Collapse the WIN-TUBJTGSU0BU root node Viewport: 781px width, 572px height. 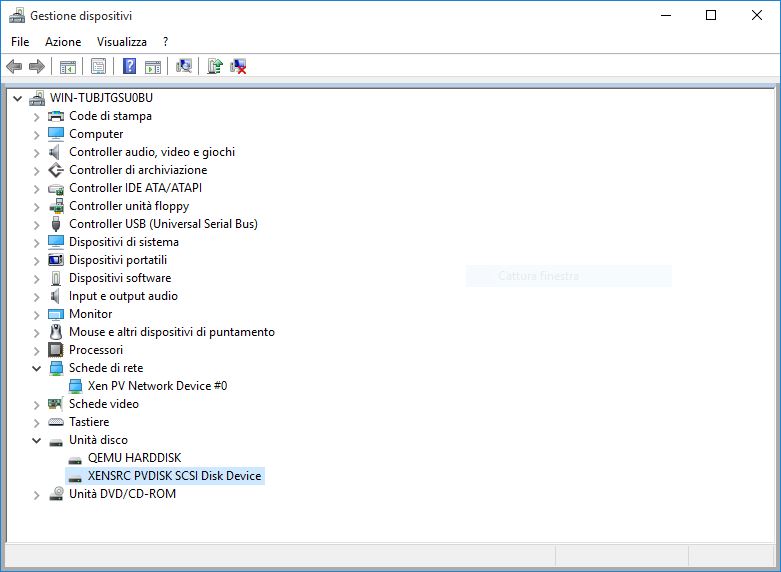coord(18,98)
